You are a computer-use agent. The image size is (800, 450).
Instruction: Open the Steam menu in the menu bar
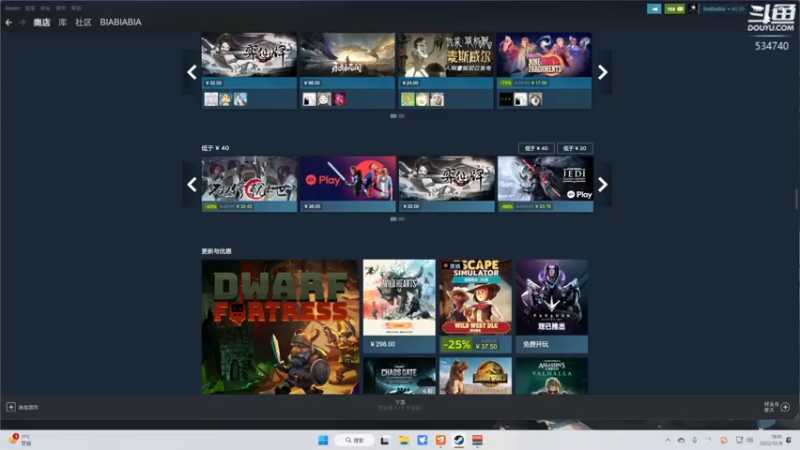click(x=12, y=8)
